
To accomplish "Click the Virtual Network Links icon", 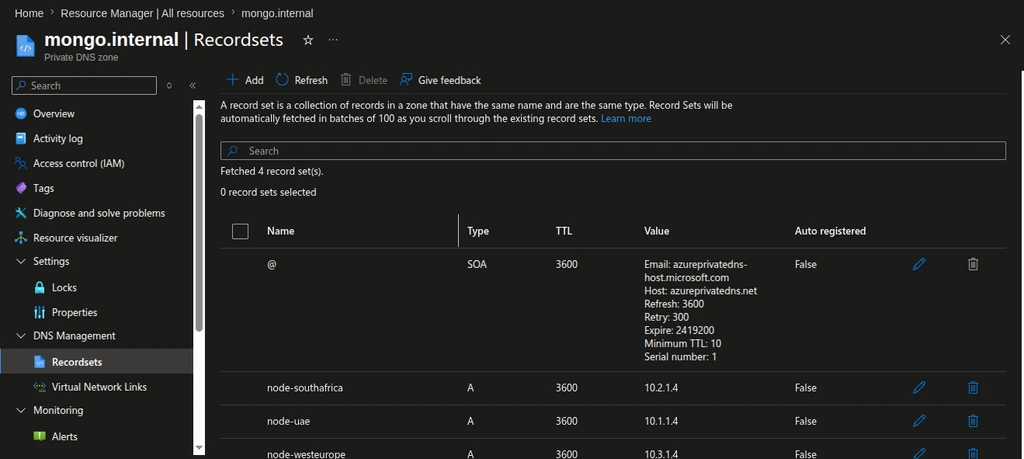I will [x=39, y=387].
